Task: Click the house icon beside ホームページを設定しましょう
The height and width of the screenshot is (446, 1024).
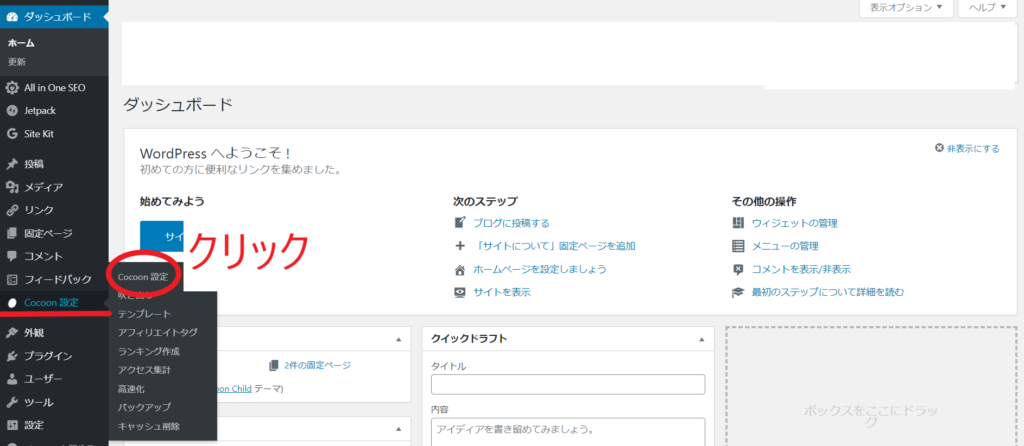Action: pyautogui.click(x=460, y=269)
